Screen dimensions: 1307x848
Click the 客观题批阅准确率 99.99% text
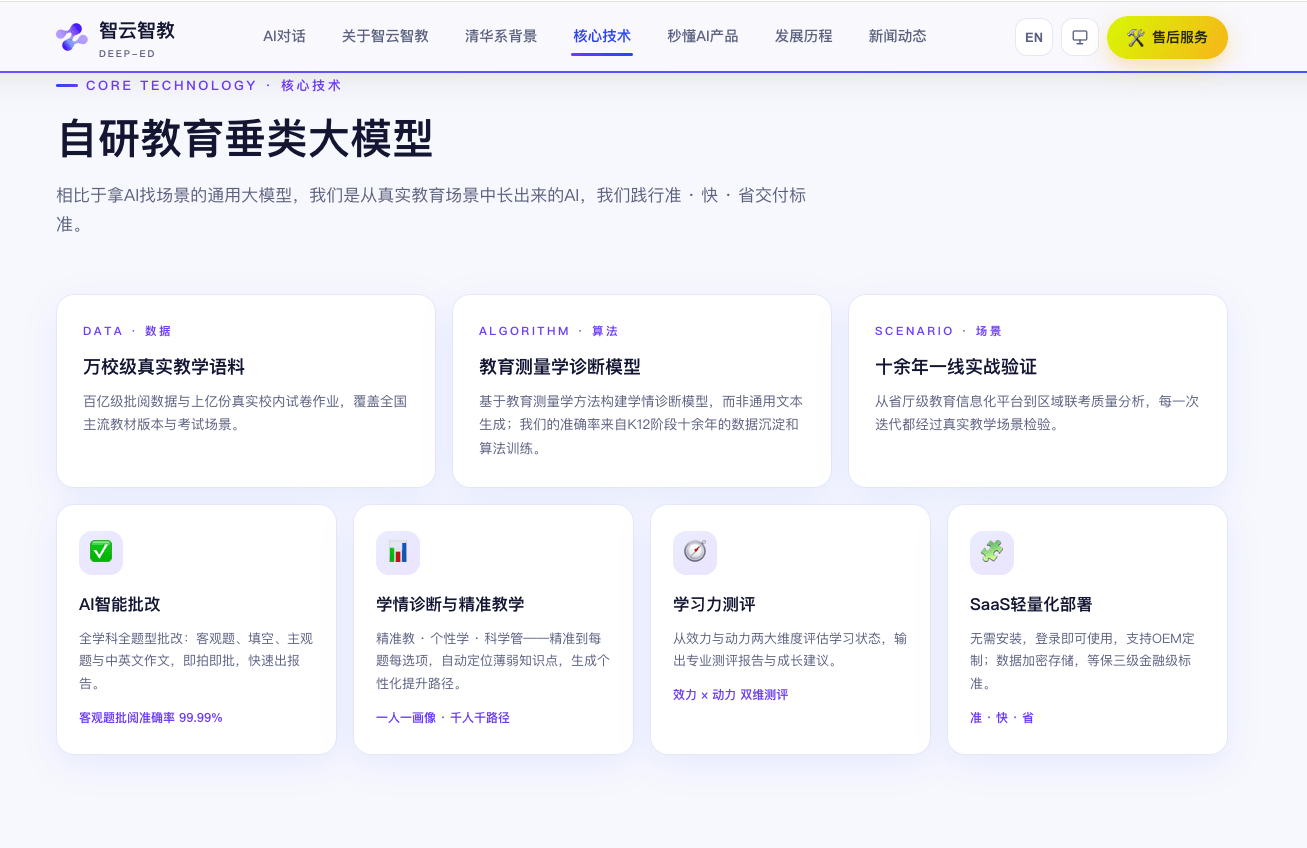[151, 718]
